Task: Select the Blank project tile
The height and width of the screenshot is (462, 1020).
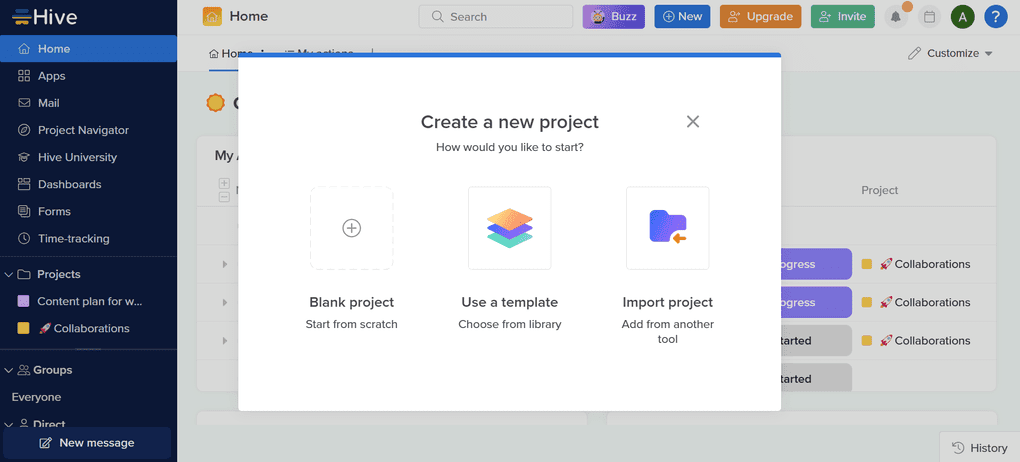Action: [351, 228]
